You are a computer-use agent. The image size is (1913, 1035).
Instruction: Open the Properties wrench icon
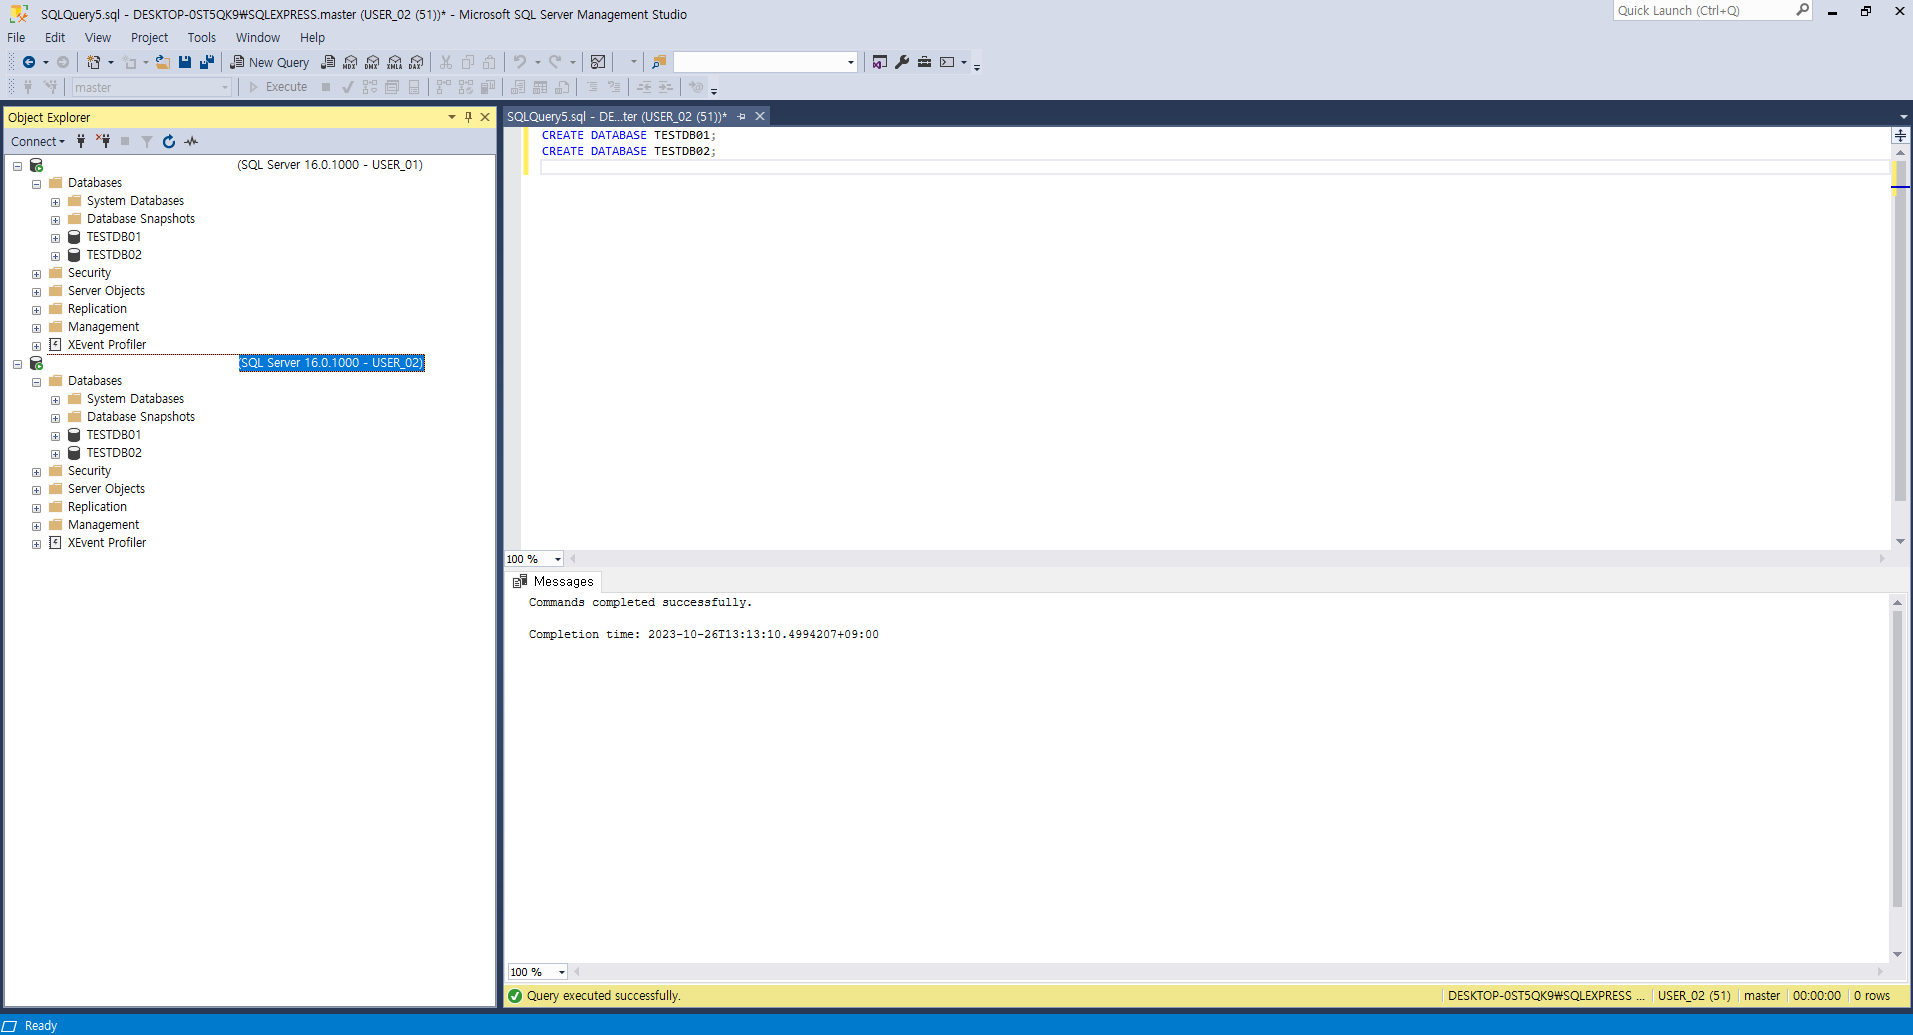tap(902, 62)
